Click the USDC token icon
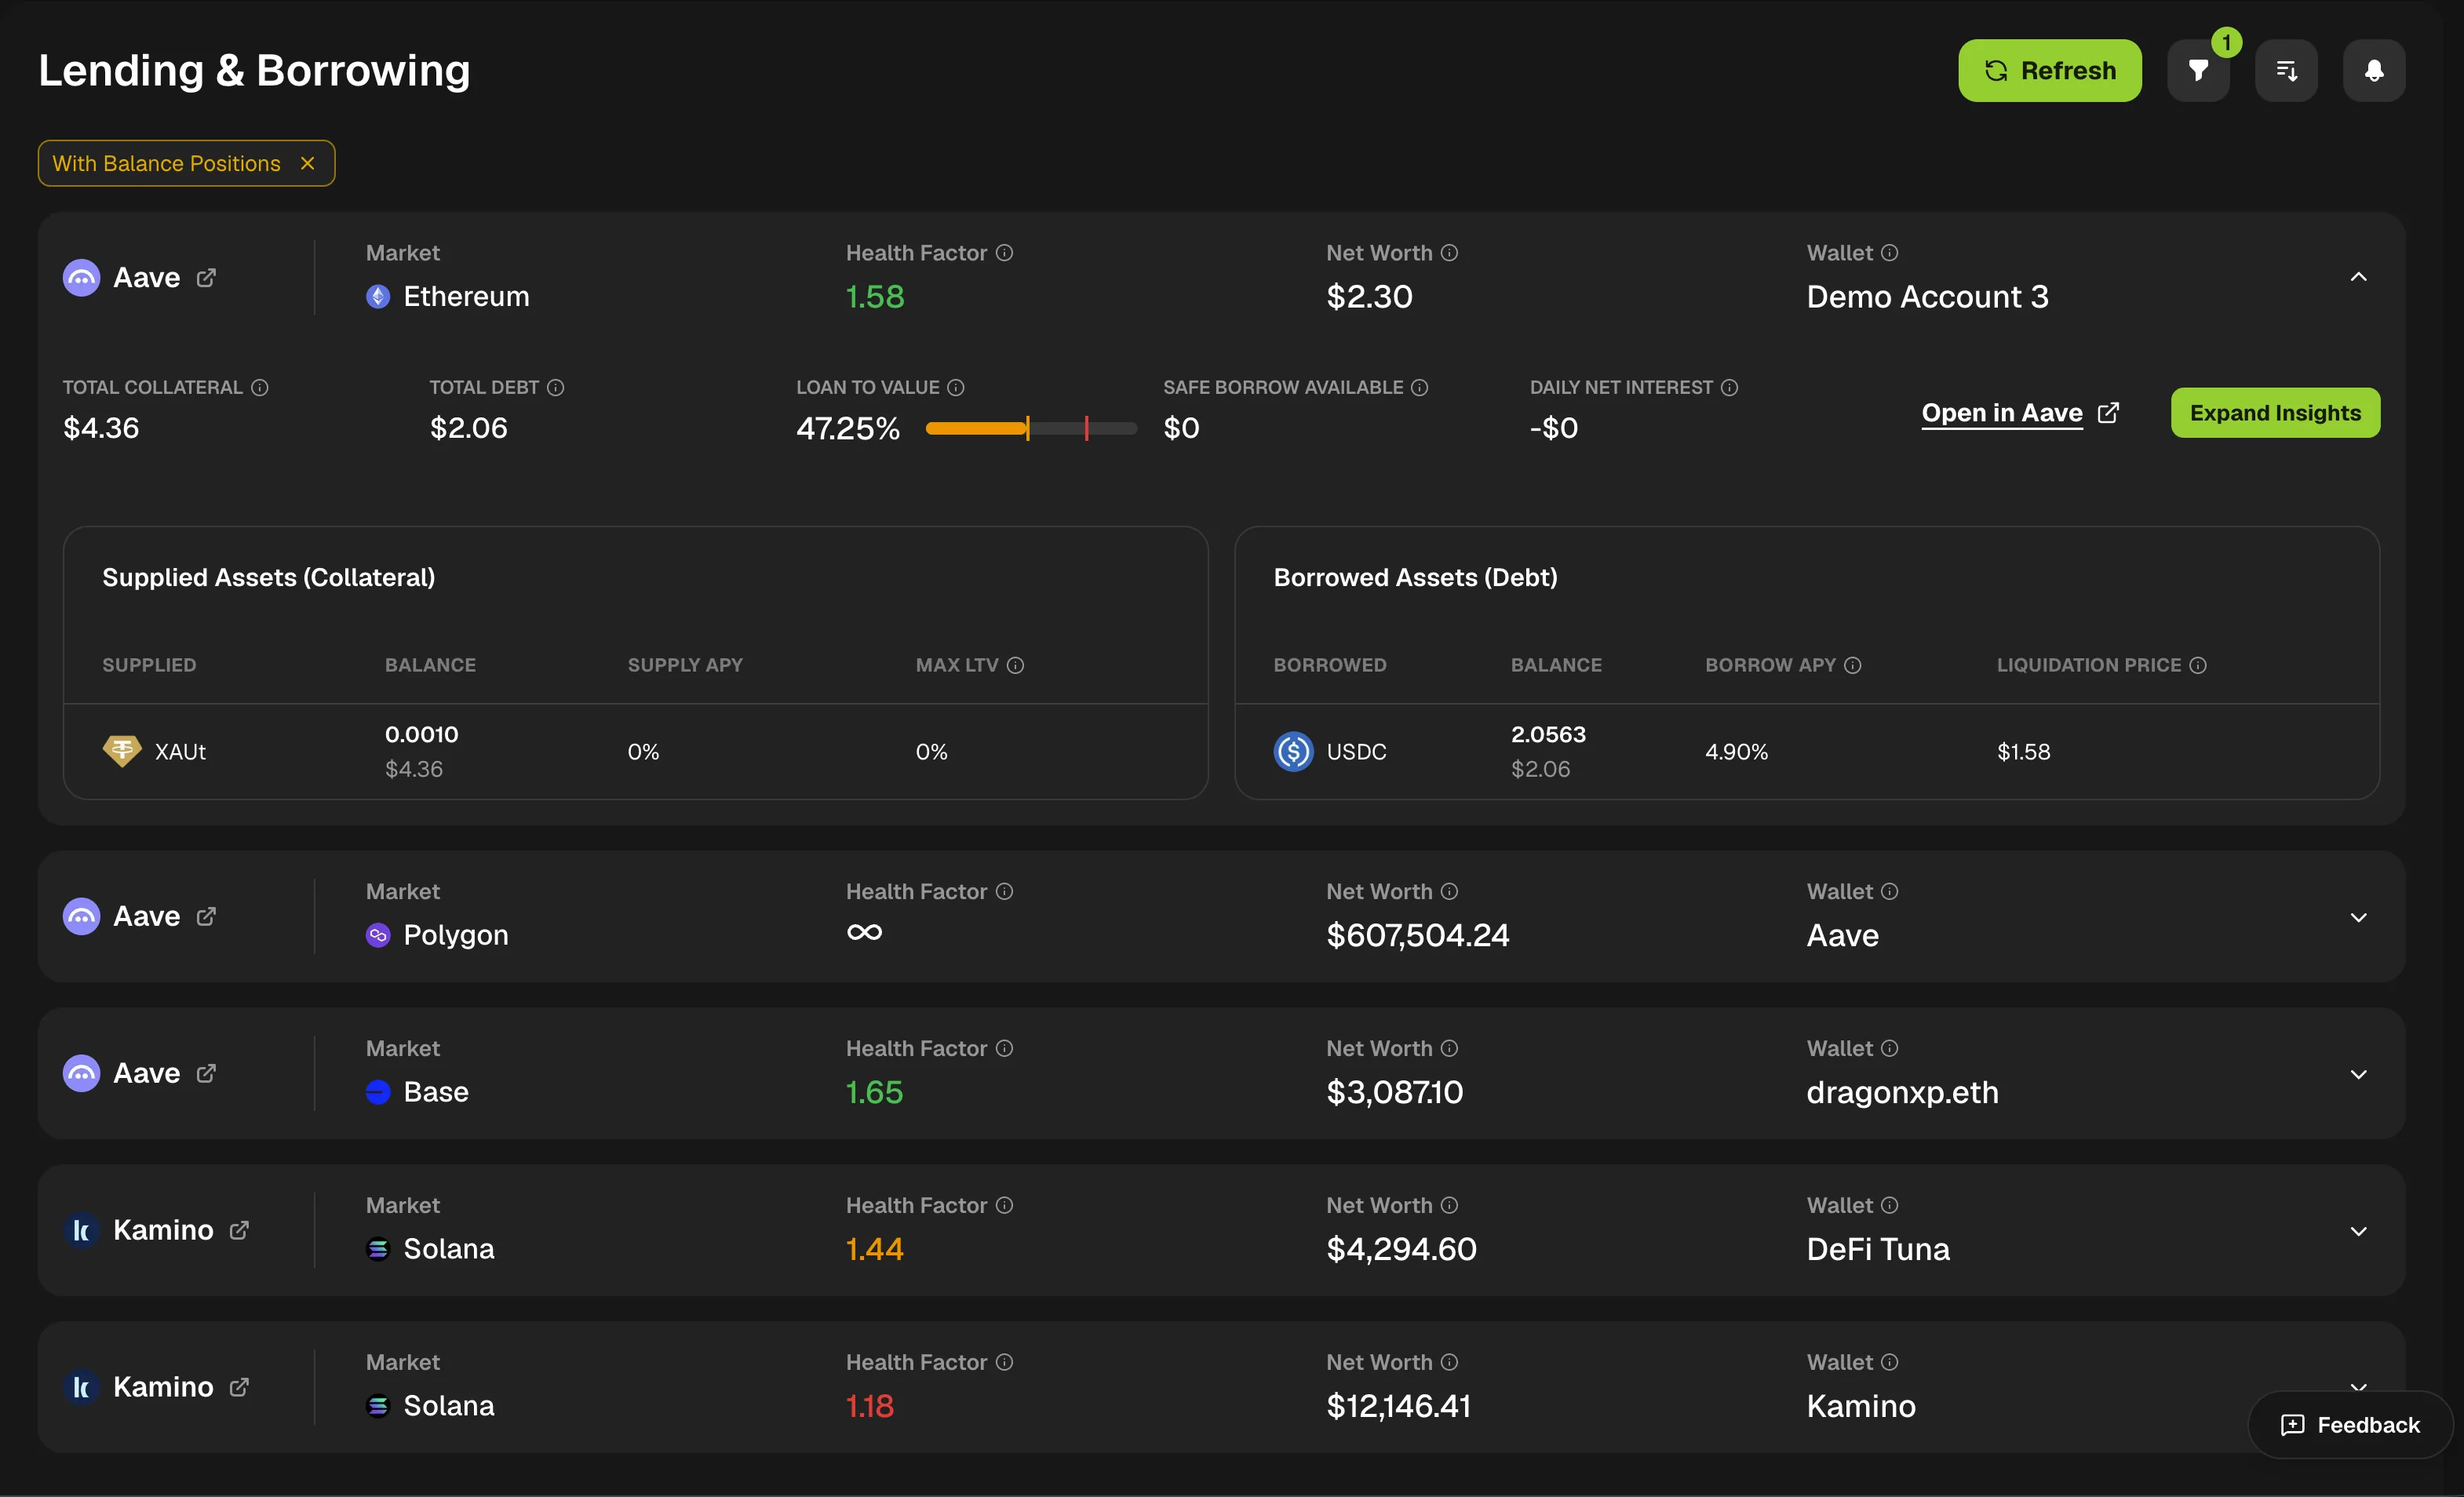 [x=1293, y=751]
